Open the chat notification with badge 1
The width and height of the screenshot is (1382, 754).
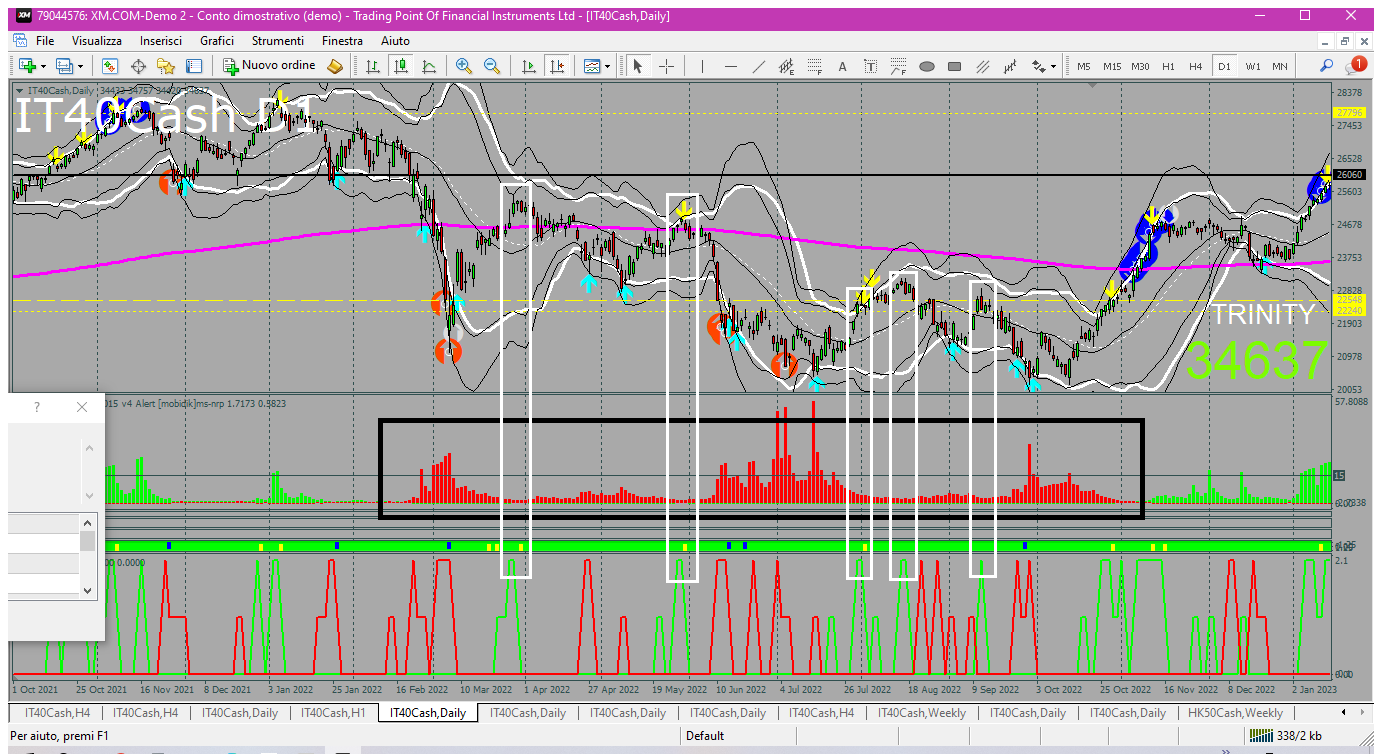point(1356,66)
